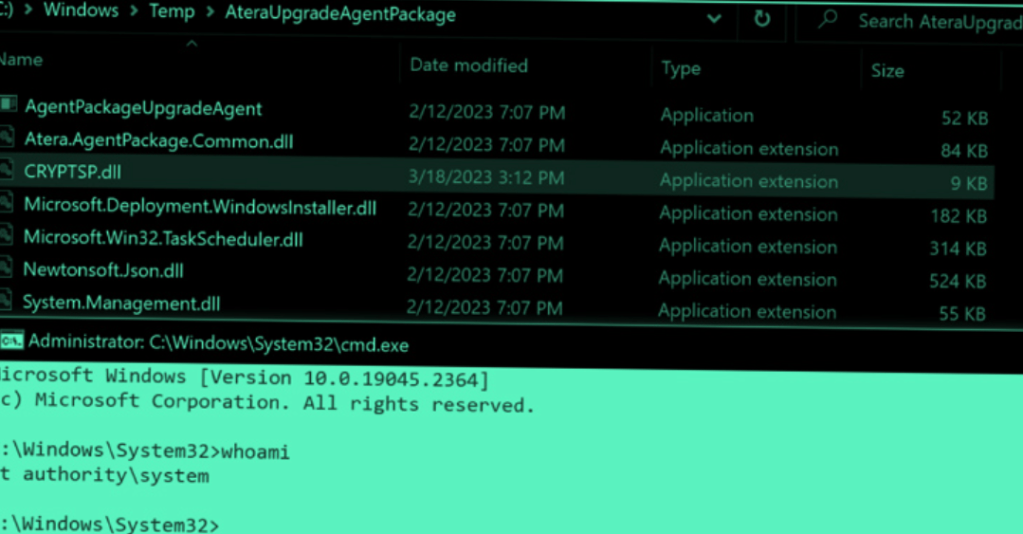Click the Microsoft.Win32.TaskScheduler.dll file icon
The image size is (1023, 534).
point(6,237)
